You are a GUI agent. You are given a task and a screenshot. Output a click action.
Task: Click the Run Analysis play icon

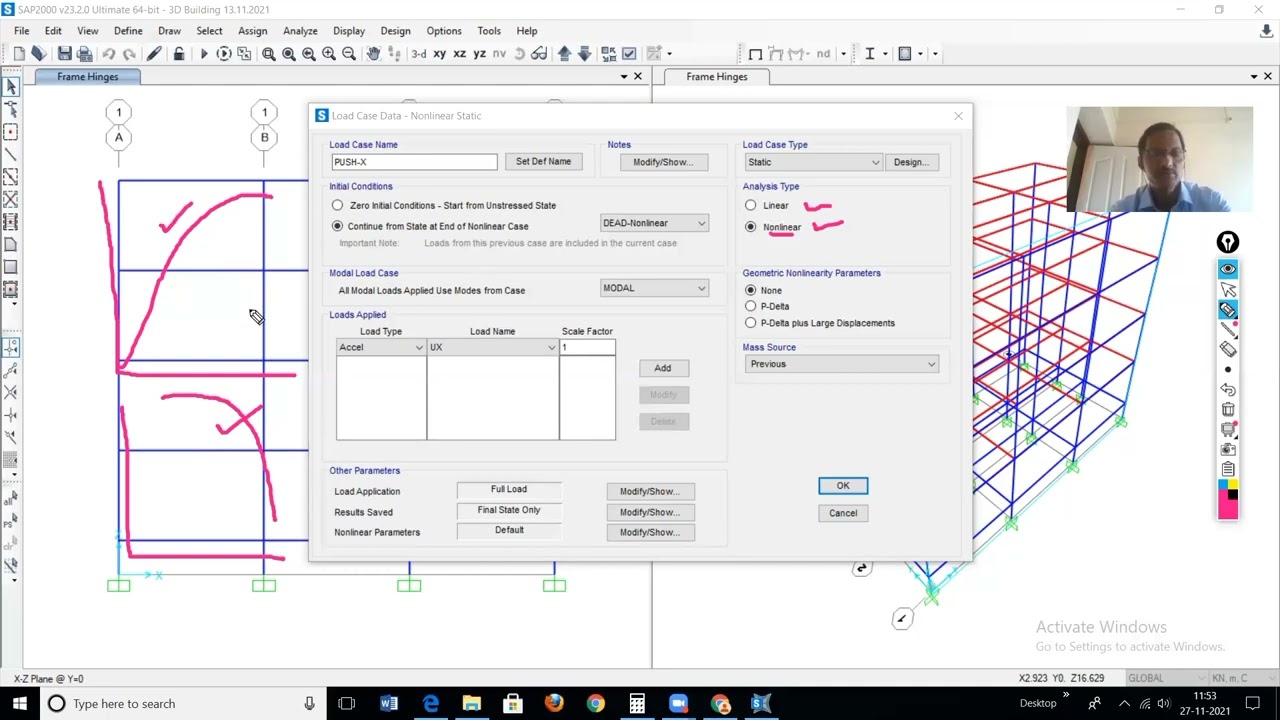pyautogui.click(x=203, y=54)
